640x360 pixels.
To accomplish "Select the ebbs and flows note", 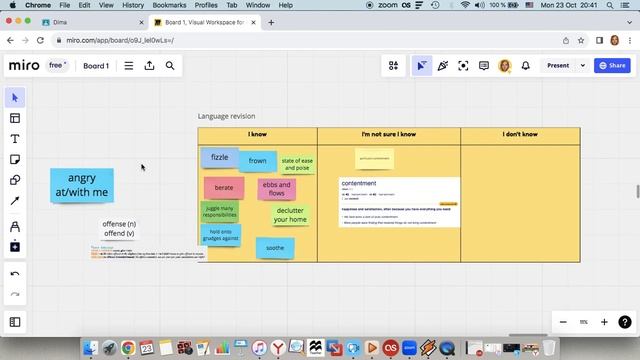I will pyautogui.click(x=277, y=189).
